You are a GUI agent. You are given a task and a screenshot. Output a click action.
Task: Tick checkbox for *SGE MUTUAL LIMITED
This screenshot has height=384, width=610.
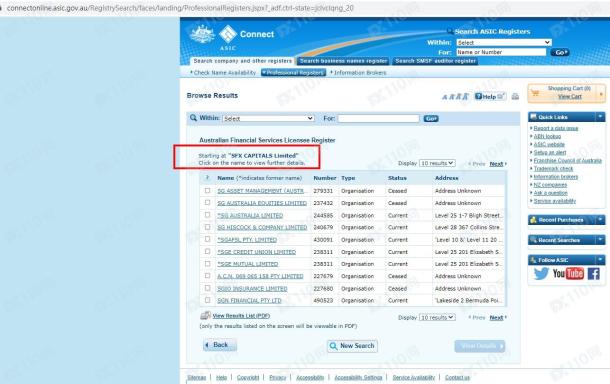pos(207,263)
